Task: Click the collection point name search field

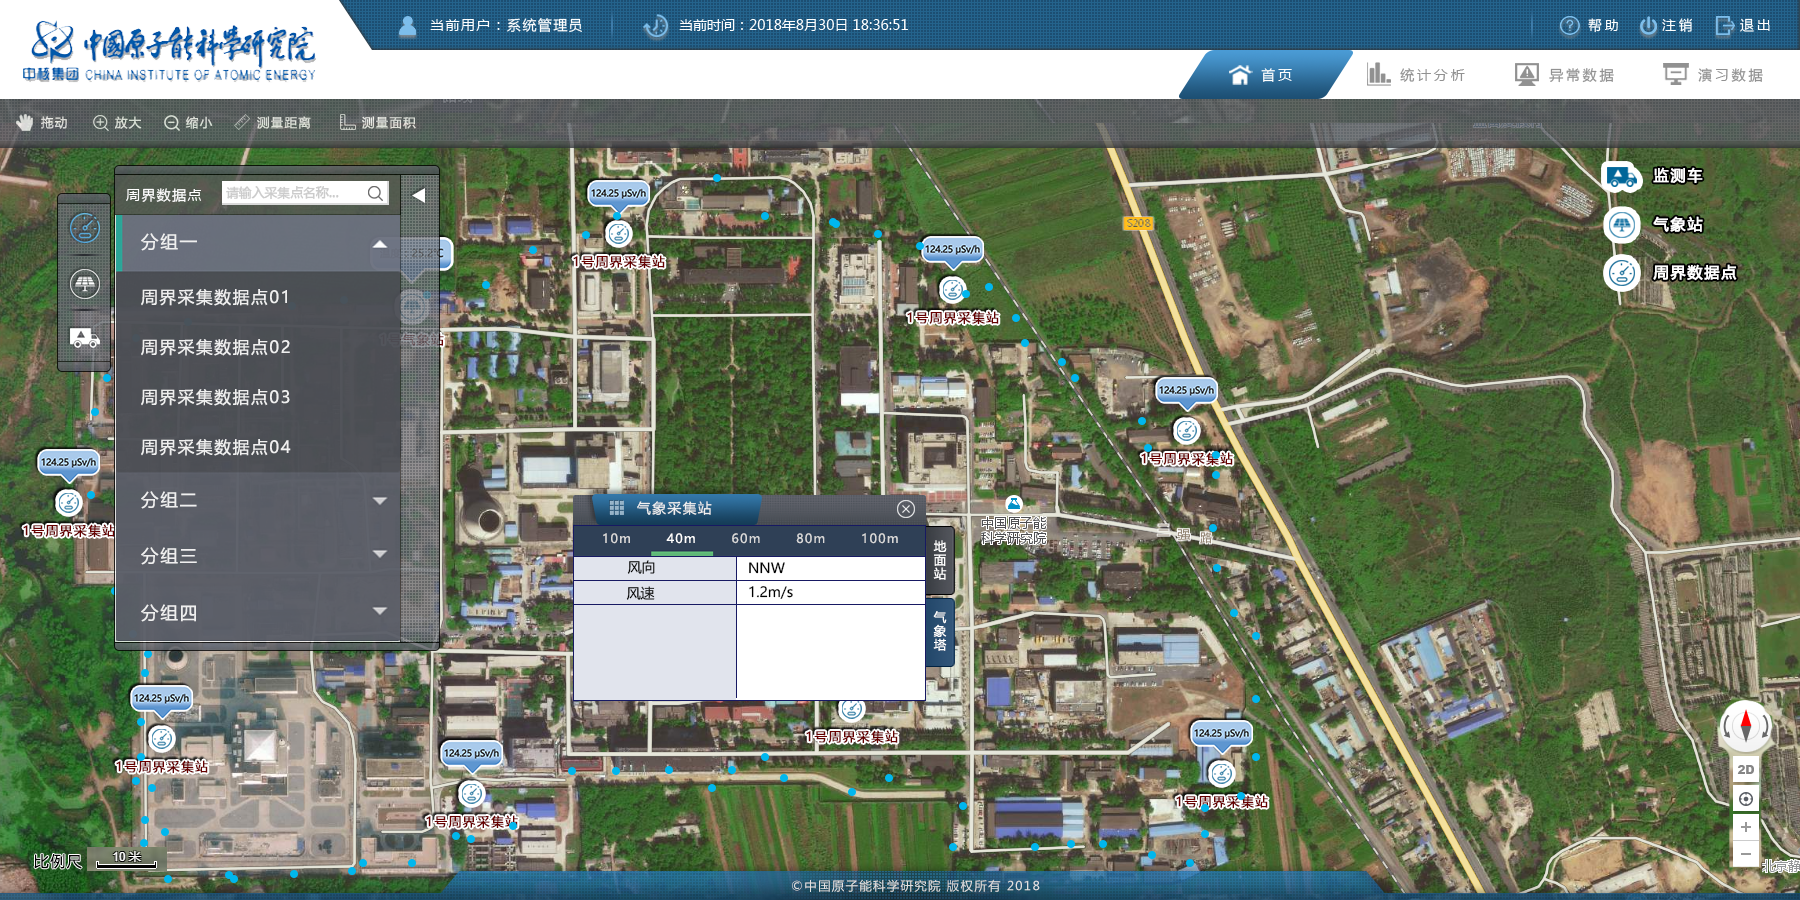Action: click(x=293, y=193)
